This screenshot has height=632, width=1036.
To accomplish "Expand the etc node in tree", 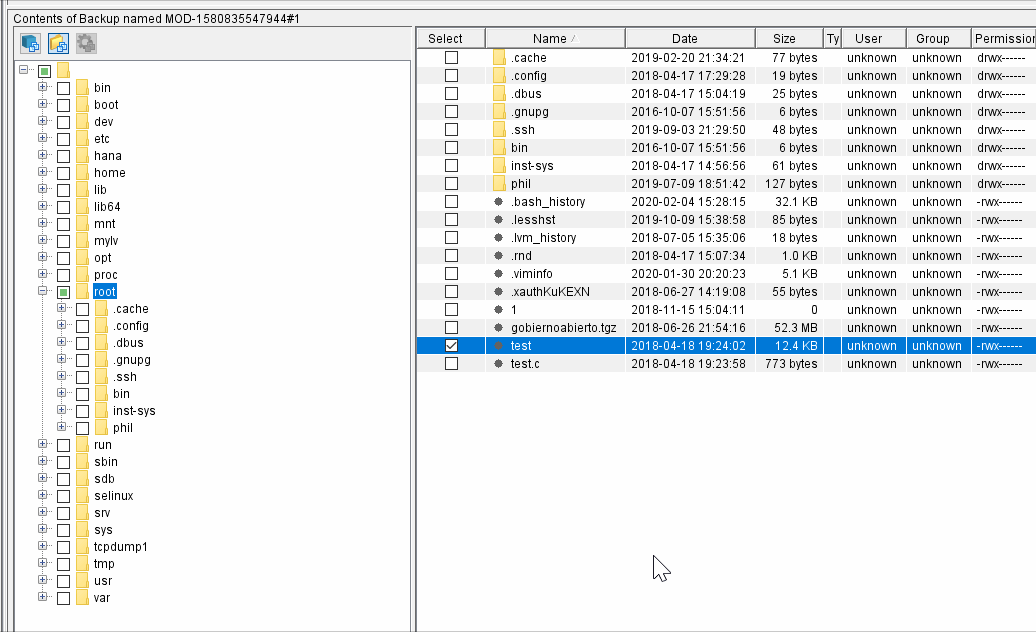I will pyautogui.click(x=42, y=137).
